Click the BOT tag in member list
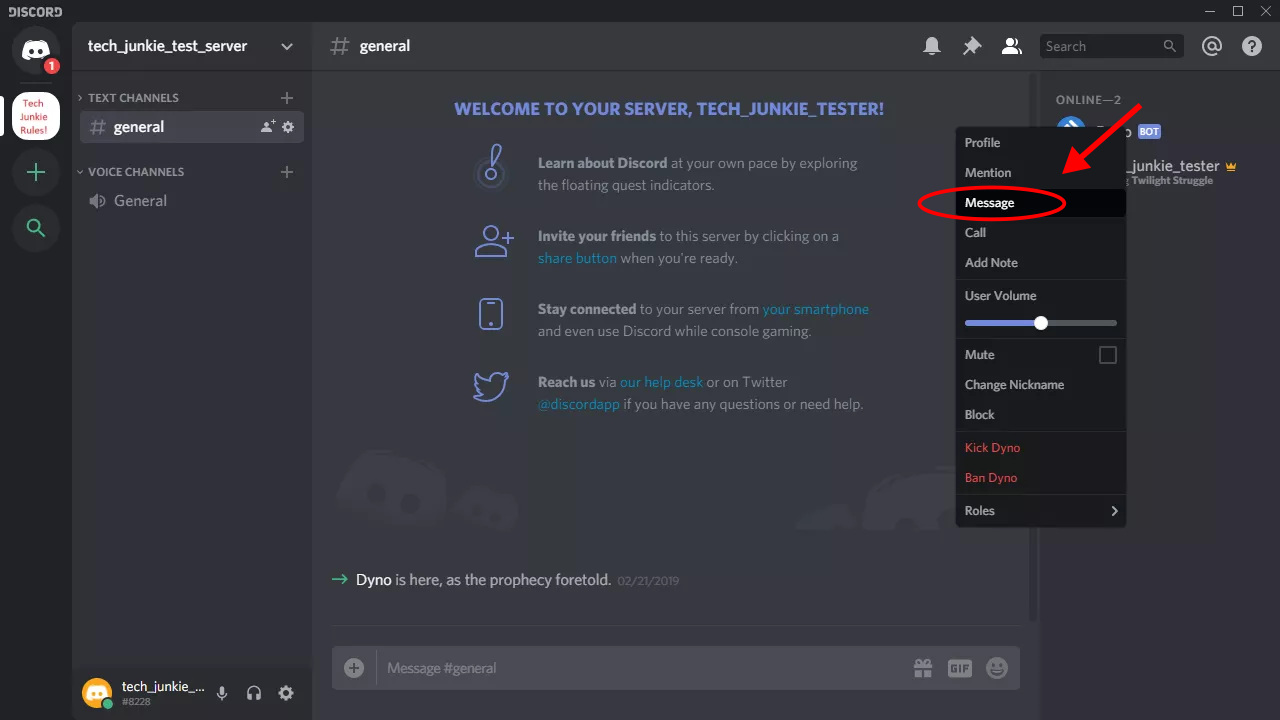1280x720 pixels. pyautogui.click(x=1149, y=132)
